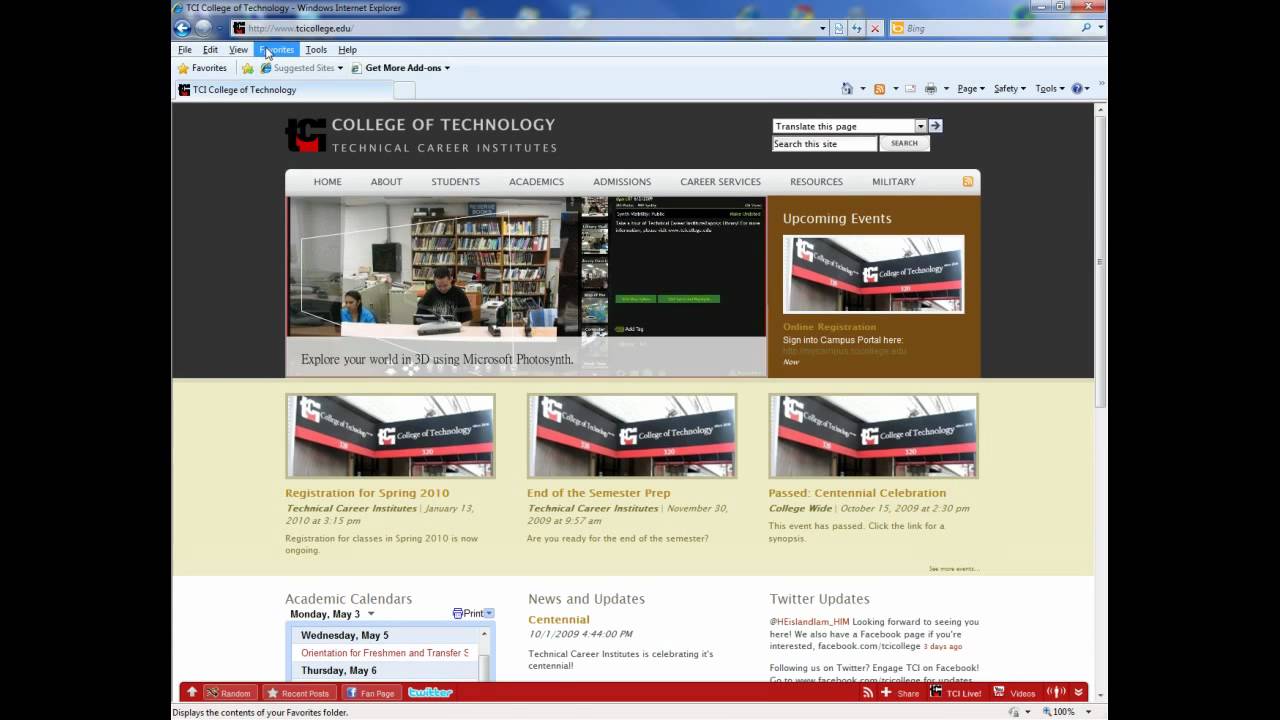1280x720 pixels.
Task: Click Orientation for Freshmen and Transfer calendar entry
Action: click(385, 653)
